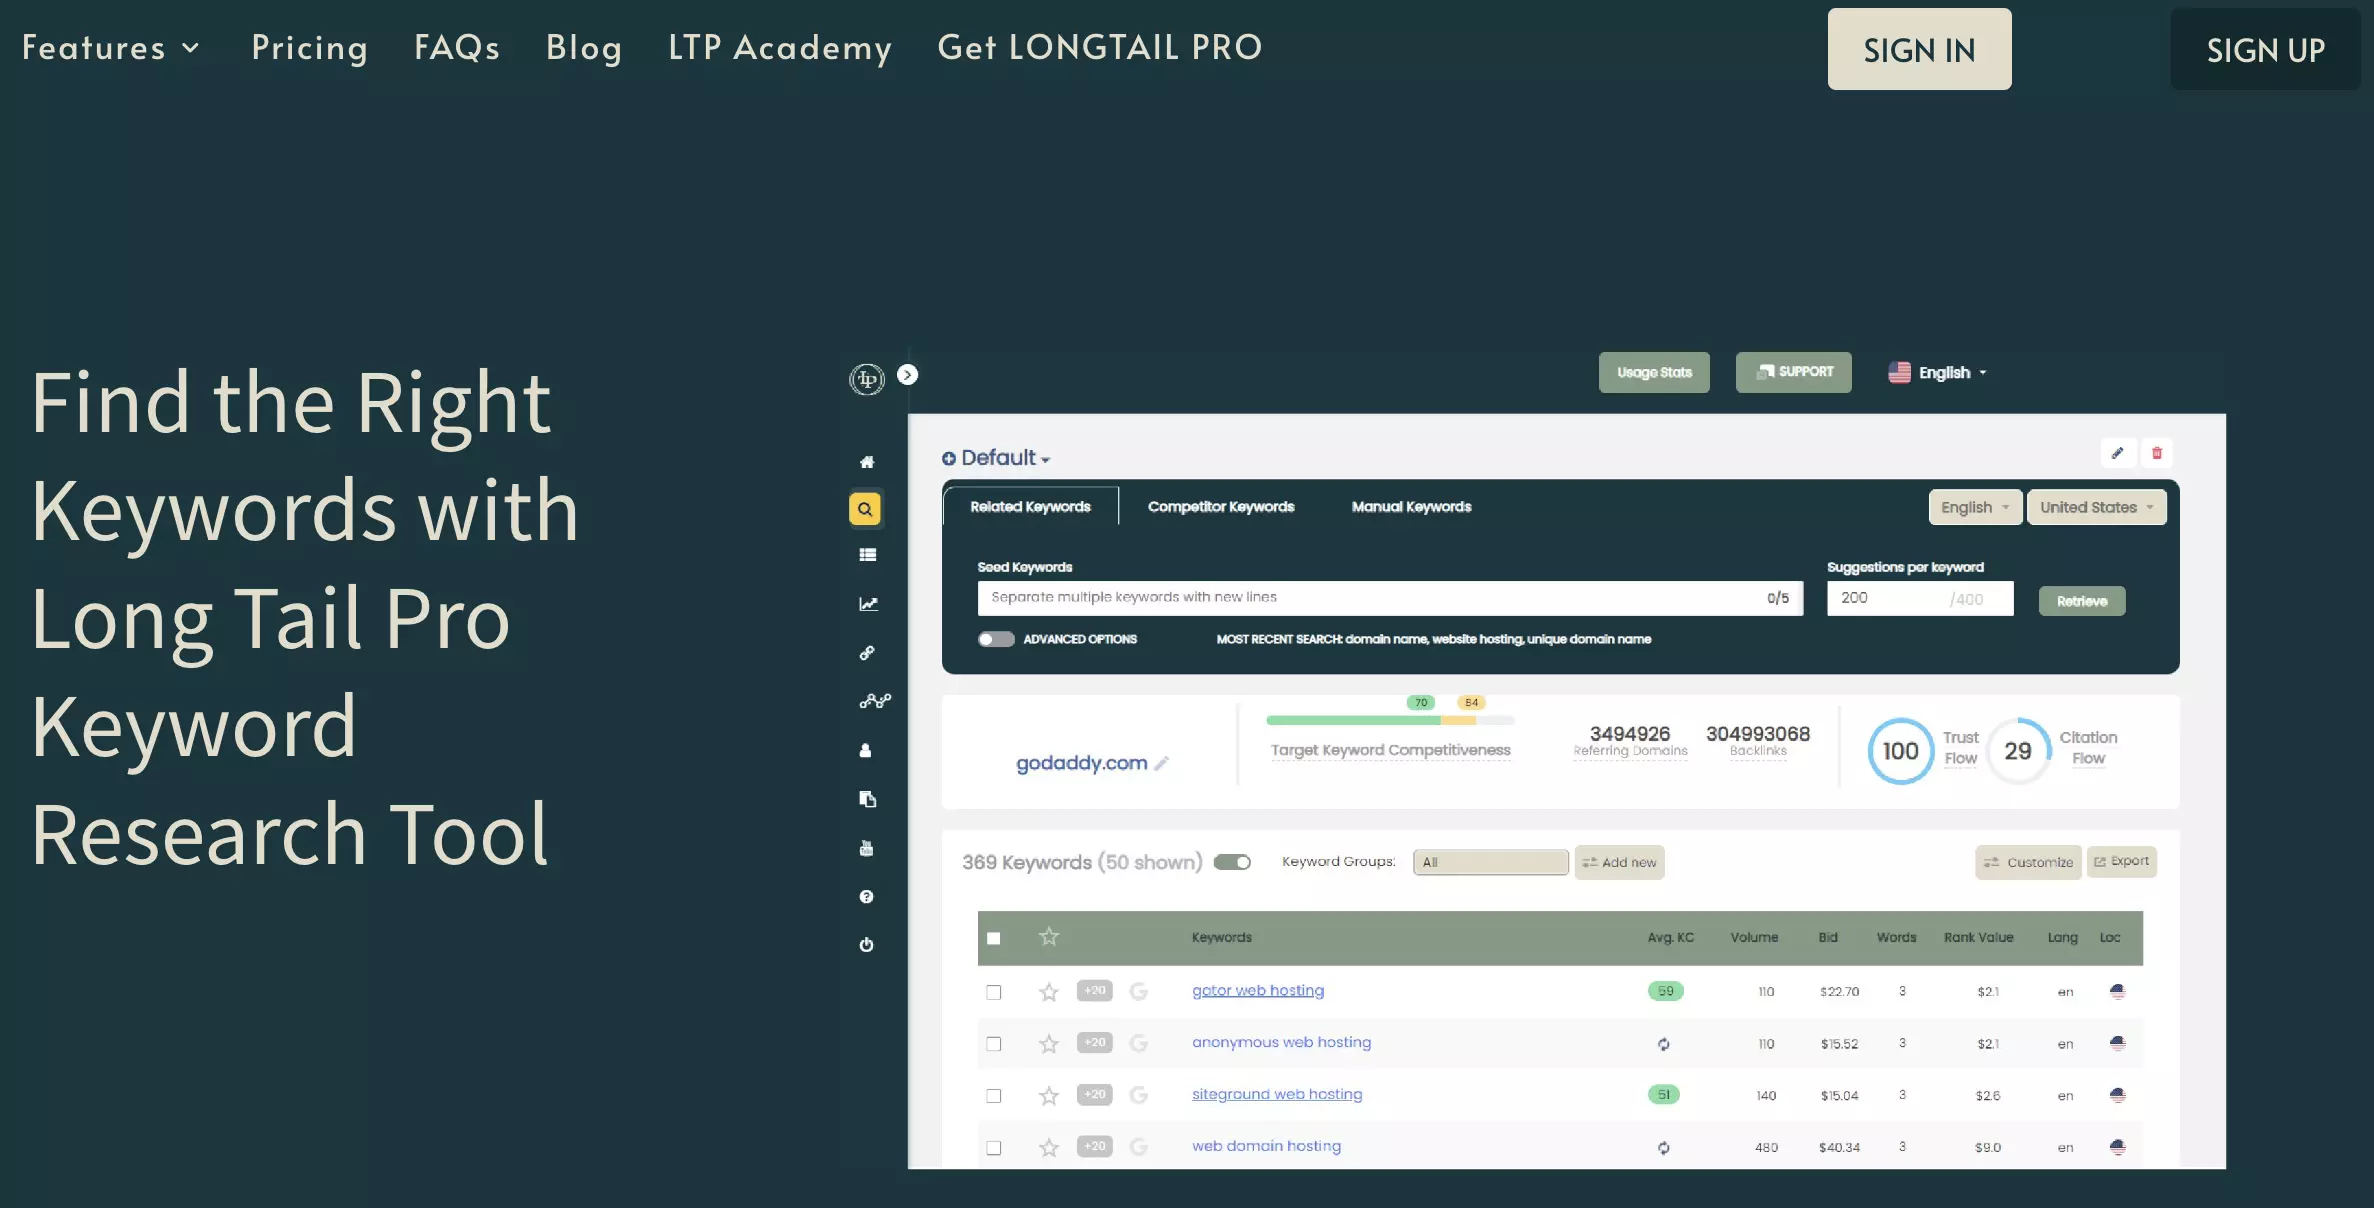Click the SIGN IN button
This screenshot has height=1208, width=2374.
[x=1919, y=49]
